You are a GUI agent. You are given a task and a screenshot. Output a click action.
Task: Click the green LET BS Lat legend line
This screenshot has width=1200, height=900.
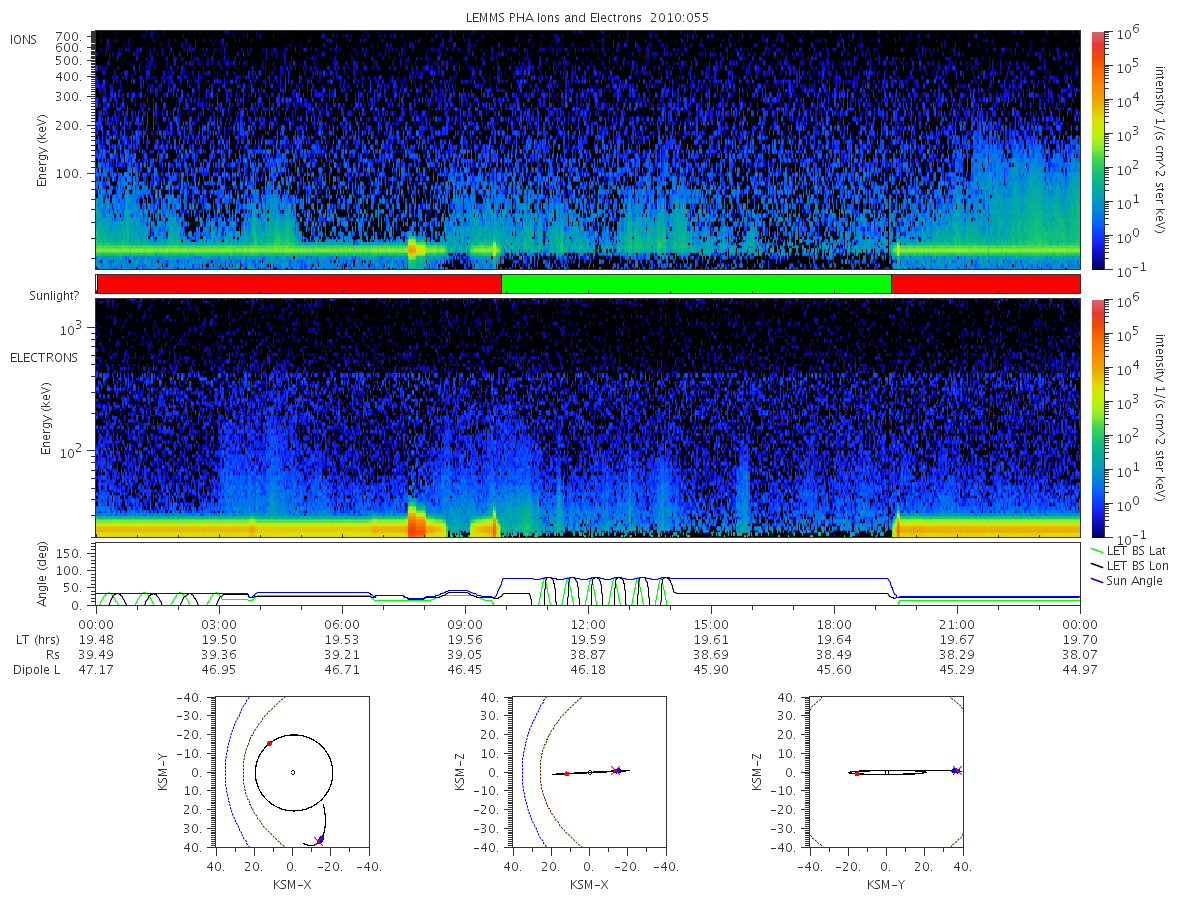pyautogui.click(x=1098, y=551)
